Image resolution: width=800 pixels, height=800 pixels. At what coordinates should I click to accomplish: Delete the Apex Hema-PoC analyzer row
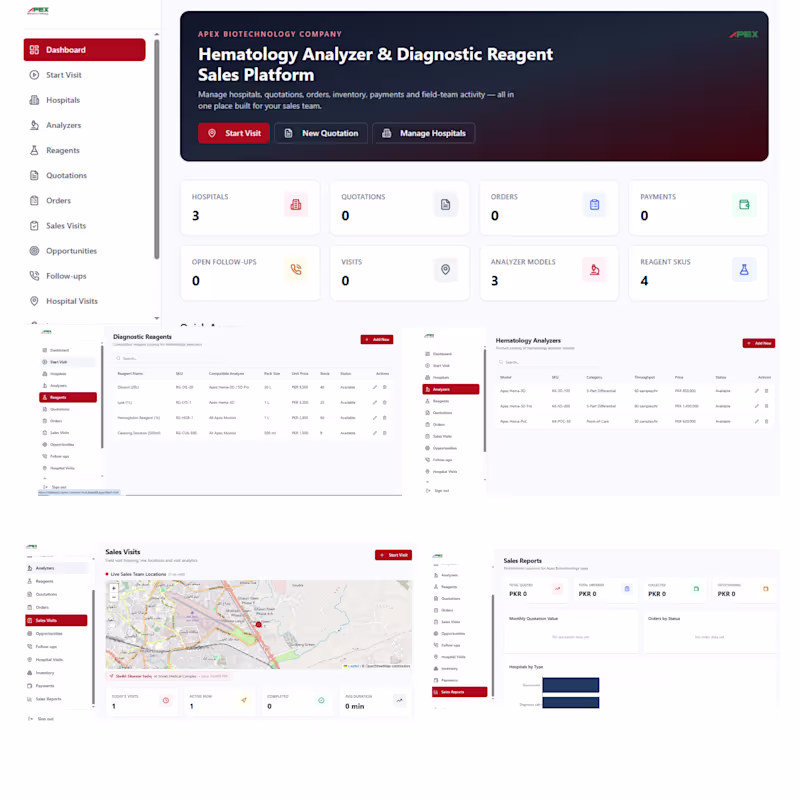[x=766, y=421]
